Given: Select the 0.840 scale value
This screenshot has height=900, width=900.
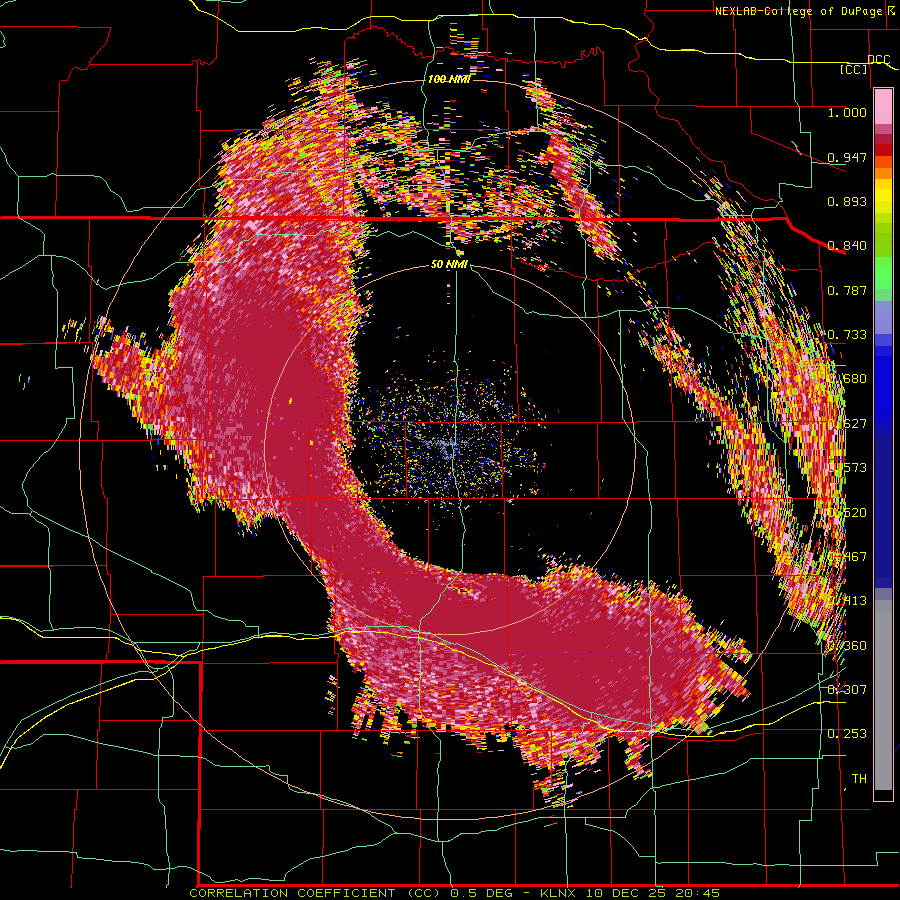Looking at the screenshot, I should pyautogui.click(x=847, y=246).
